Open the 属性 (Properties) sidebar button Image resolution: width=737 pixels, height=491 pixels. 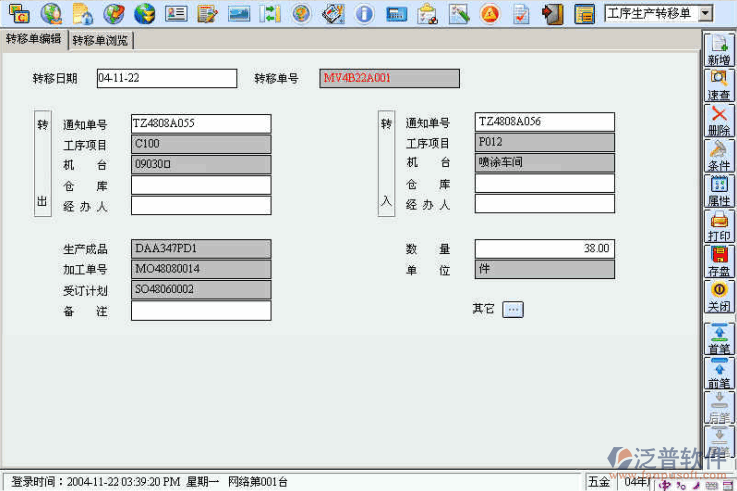[718, 190]
